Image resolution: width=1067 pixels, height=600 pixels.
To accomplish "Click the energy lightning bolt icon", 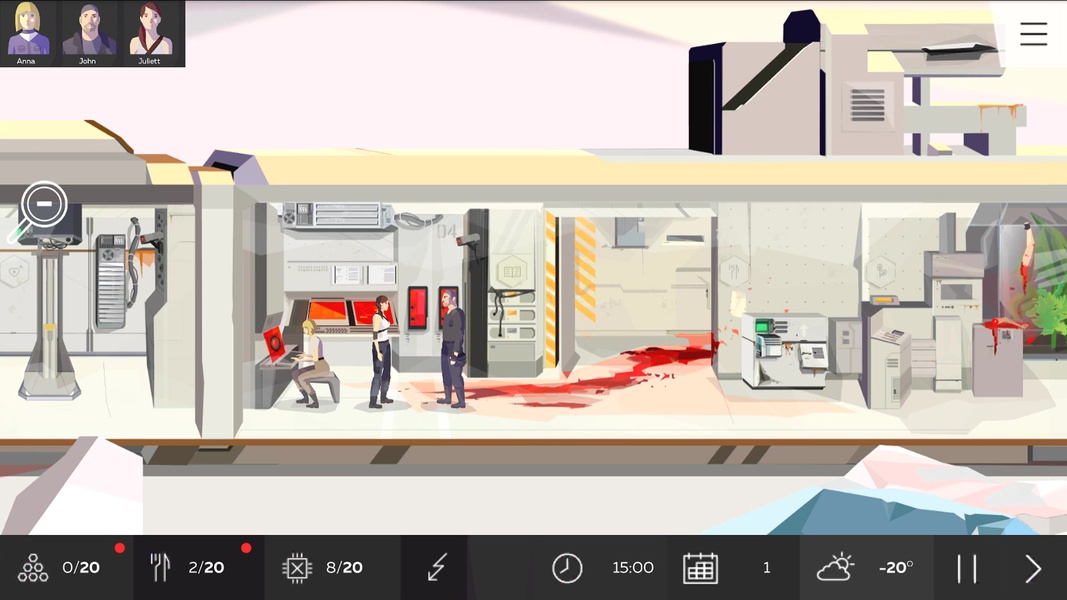I will coord(436,567).
